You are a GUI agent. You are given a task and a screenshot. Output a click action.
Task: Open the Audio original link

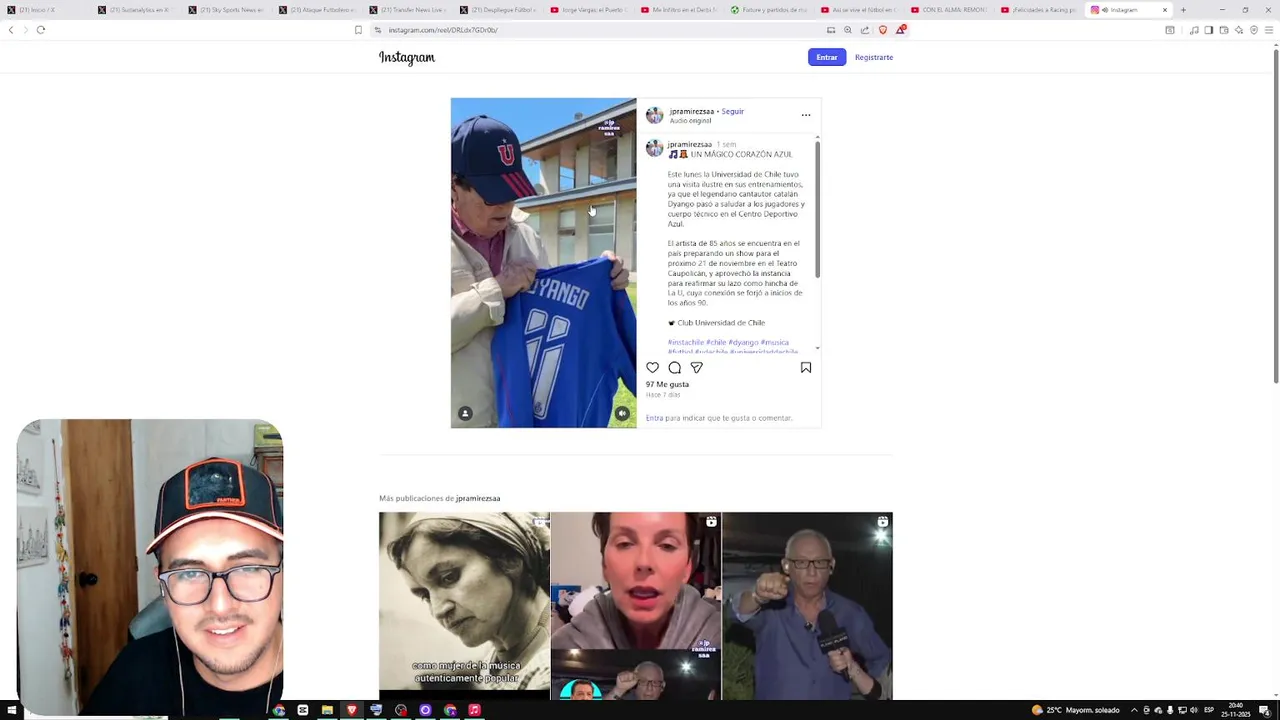(x=690, y=121)
